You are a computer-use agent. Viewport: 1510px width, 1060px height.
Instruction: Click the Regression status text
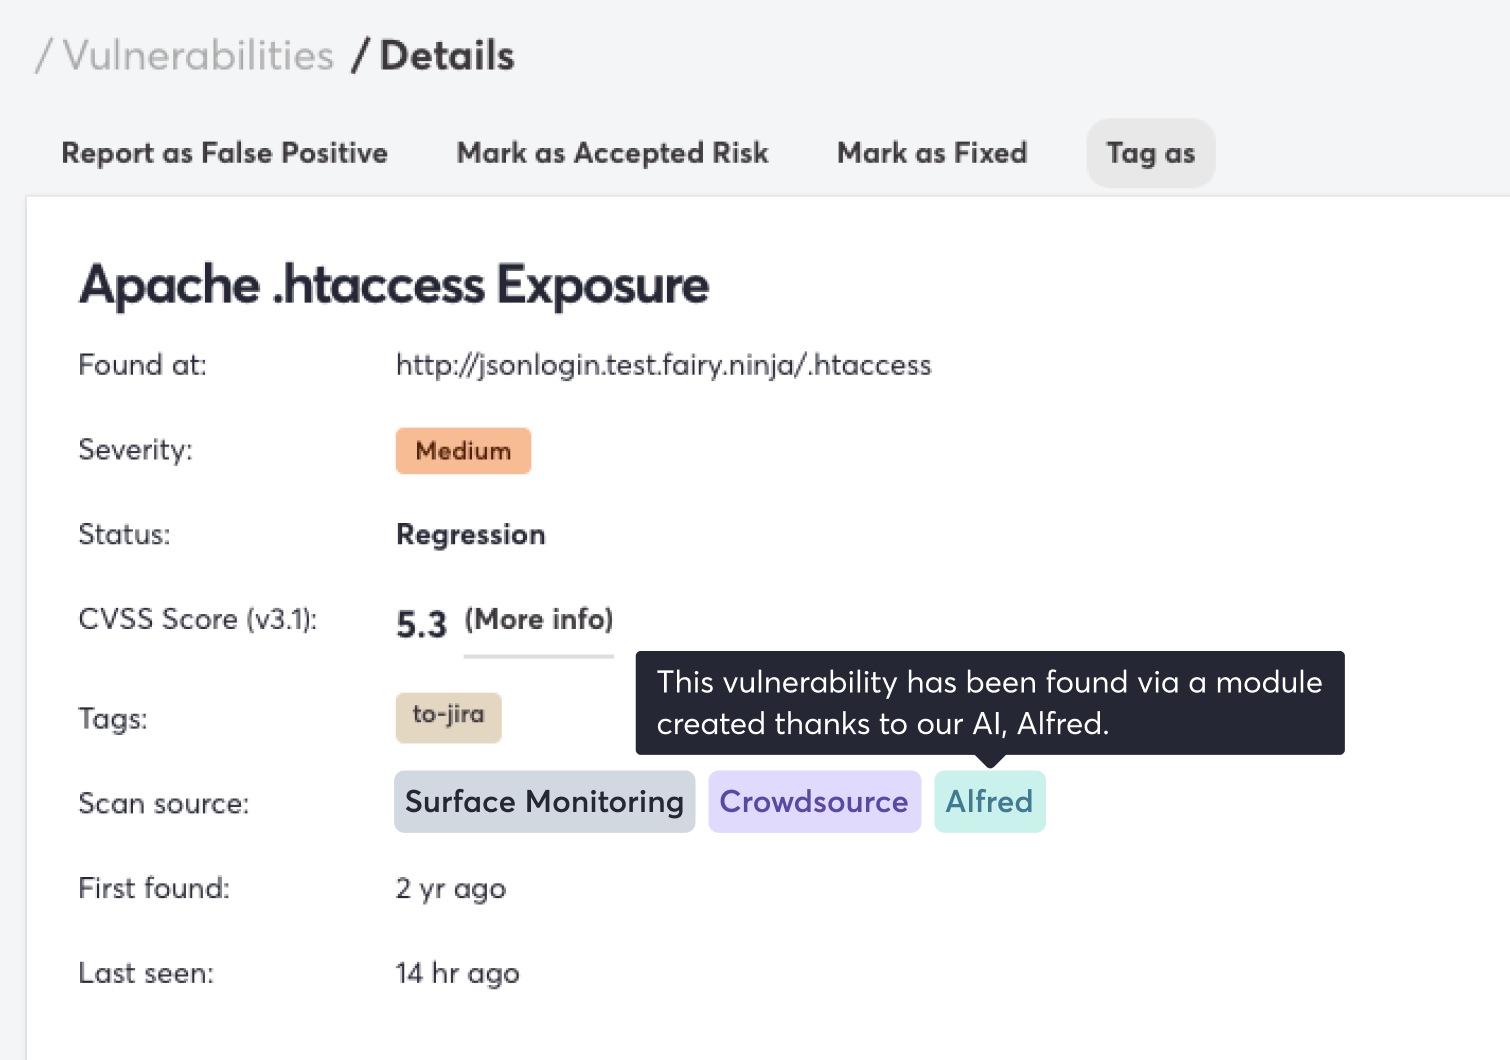click(471, 535)
